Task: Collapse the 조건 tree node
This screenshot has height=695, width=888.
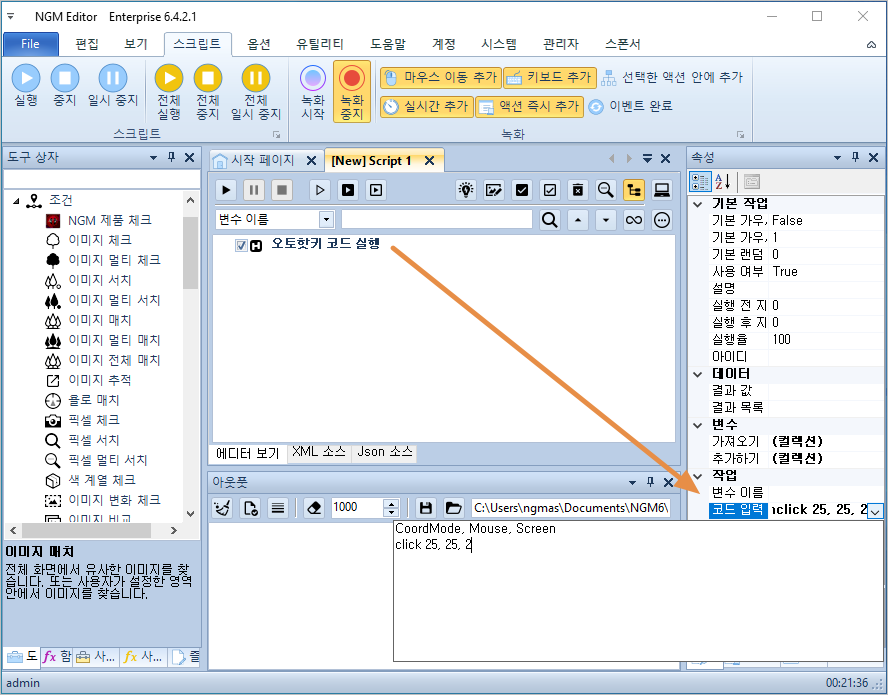Action: click(x=16, y=201)
